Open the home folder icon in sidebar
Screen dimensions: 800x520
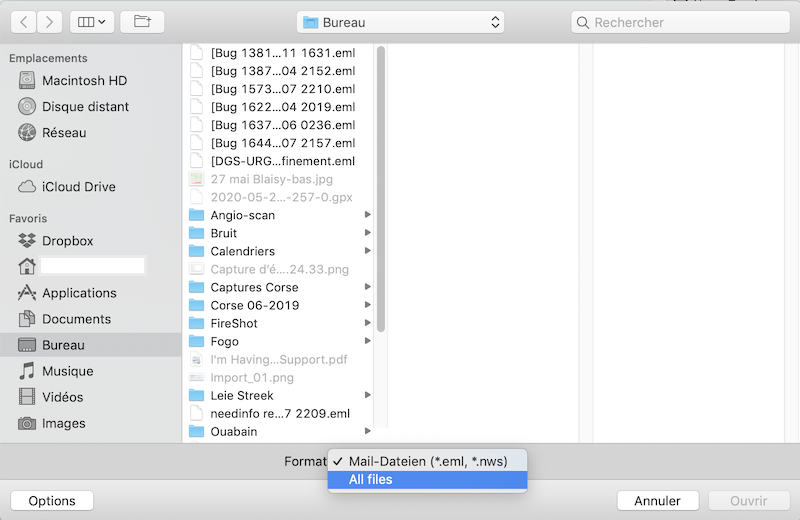(x=27, y=266)
